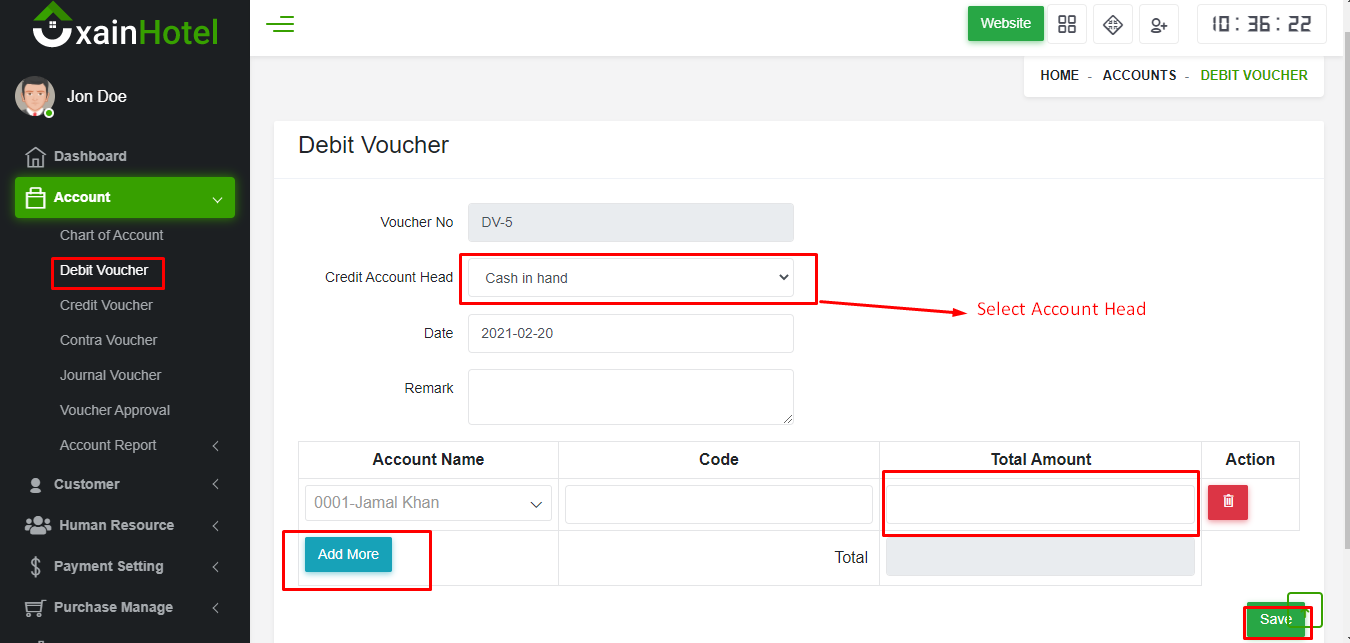1350x643 pixels.
Task: Click the green Website button
Action: 1005,24
